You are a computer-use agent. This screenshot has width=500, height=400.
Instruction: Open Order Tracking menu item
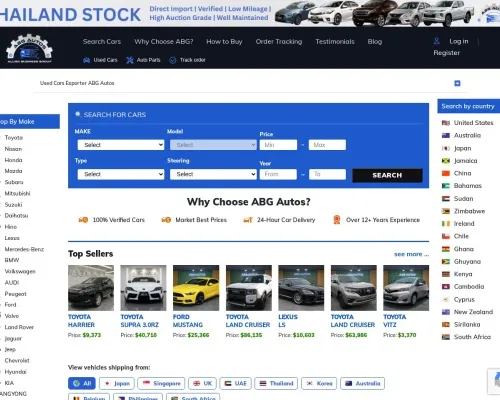point(279,42)
